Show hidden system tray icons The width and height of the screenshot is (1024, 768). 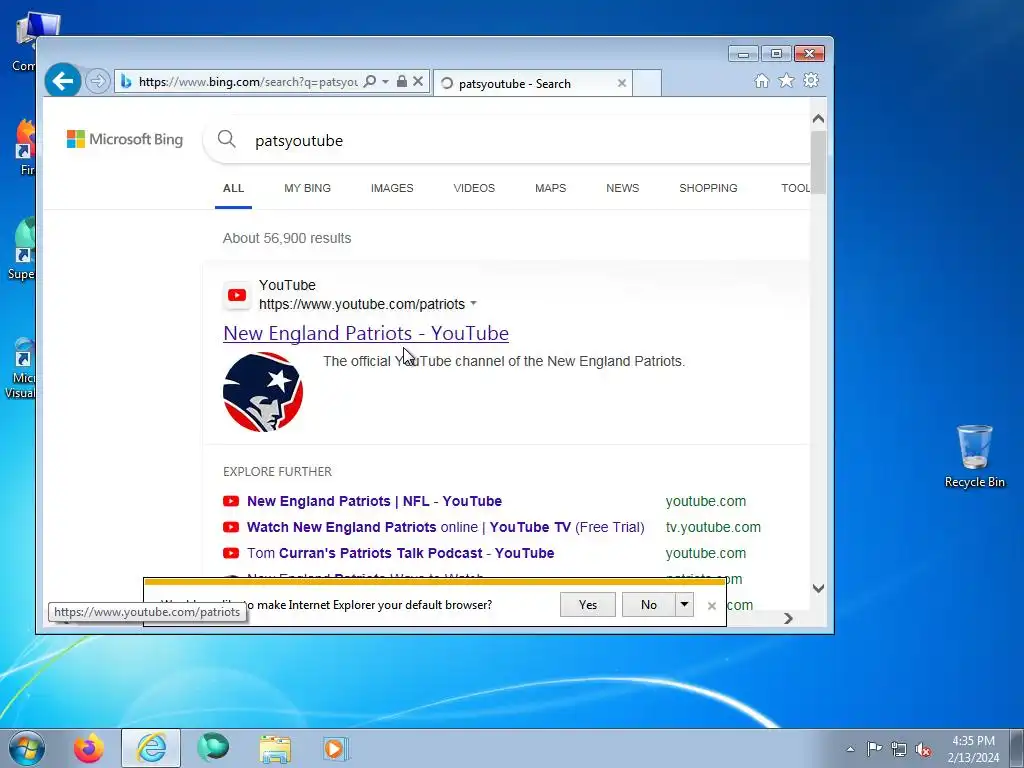coord(850,749)
